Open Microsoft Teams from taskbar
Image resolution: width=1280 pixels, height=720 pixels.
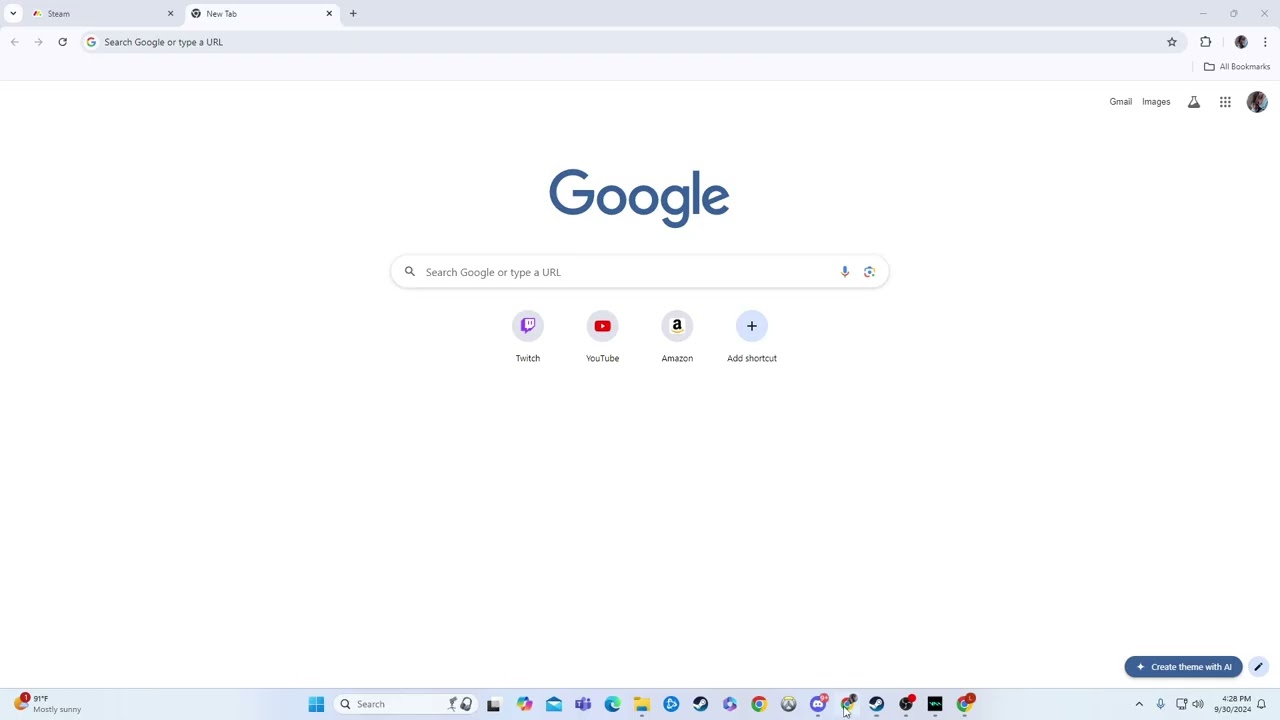coord(583,704)
